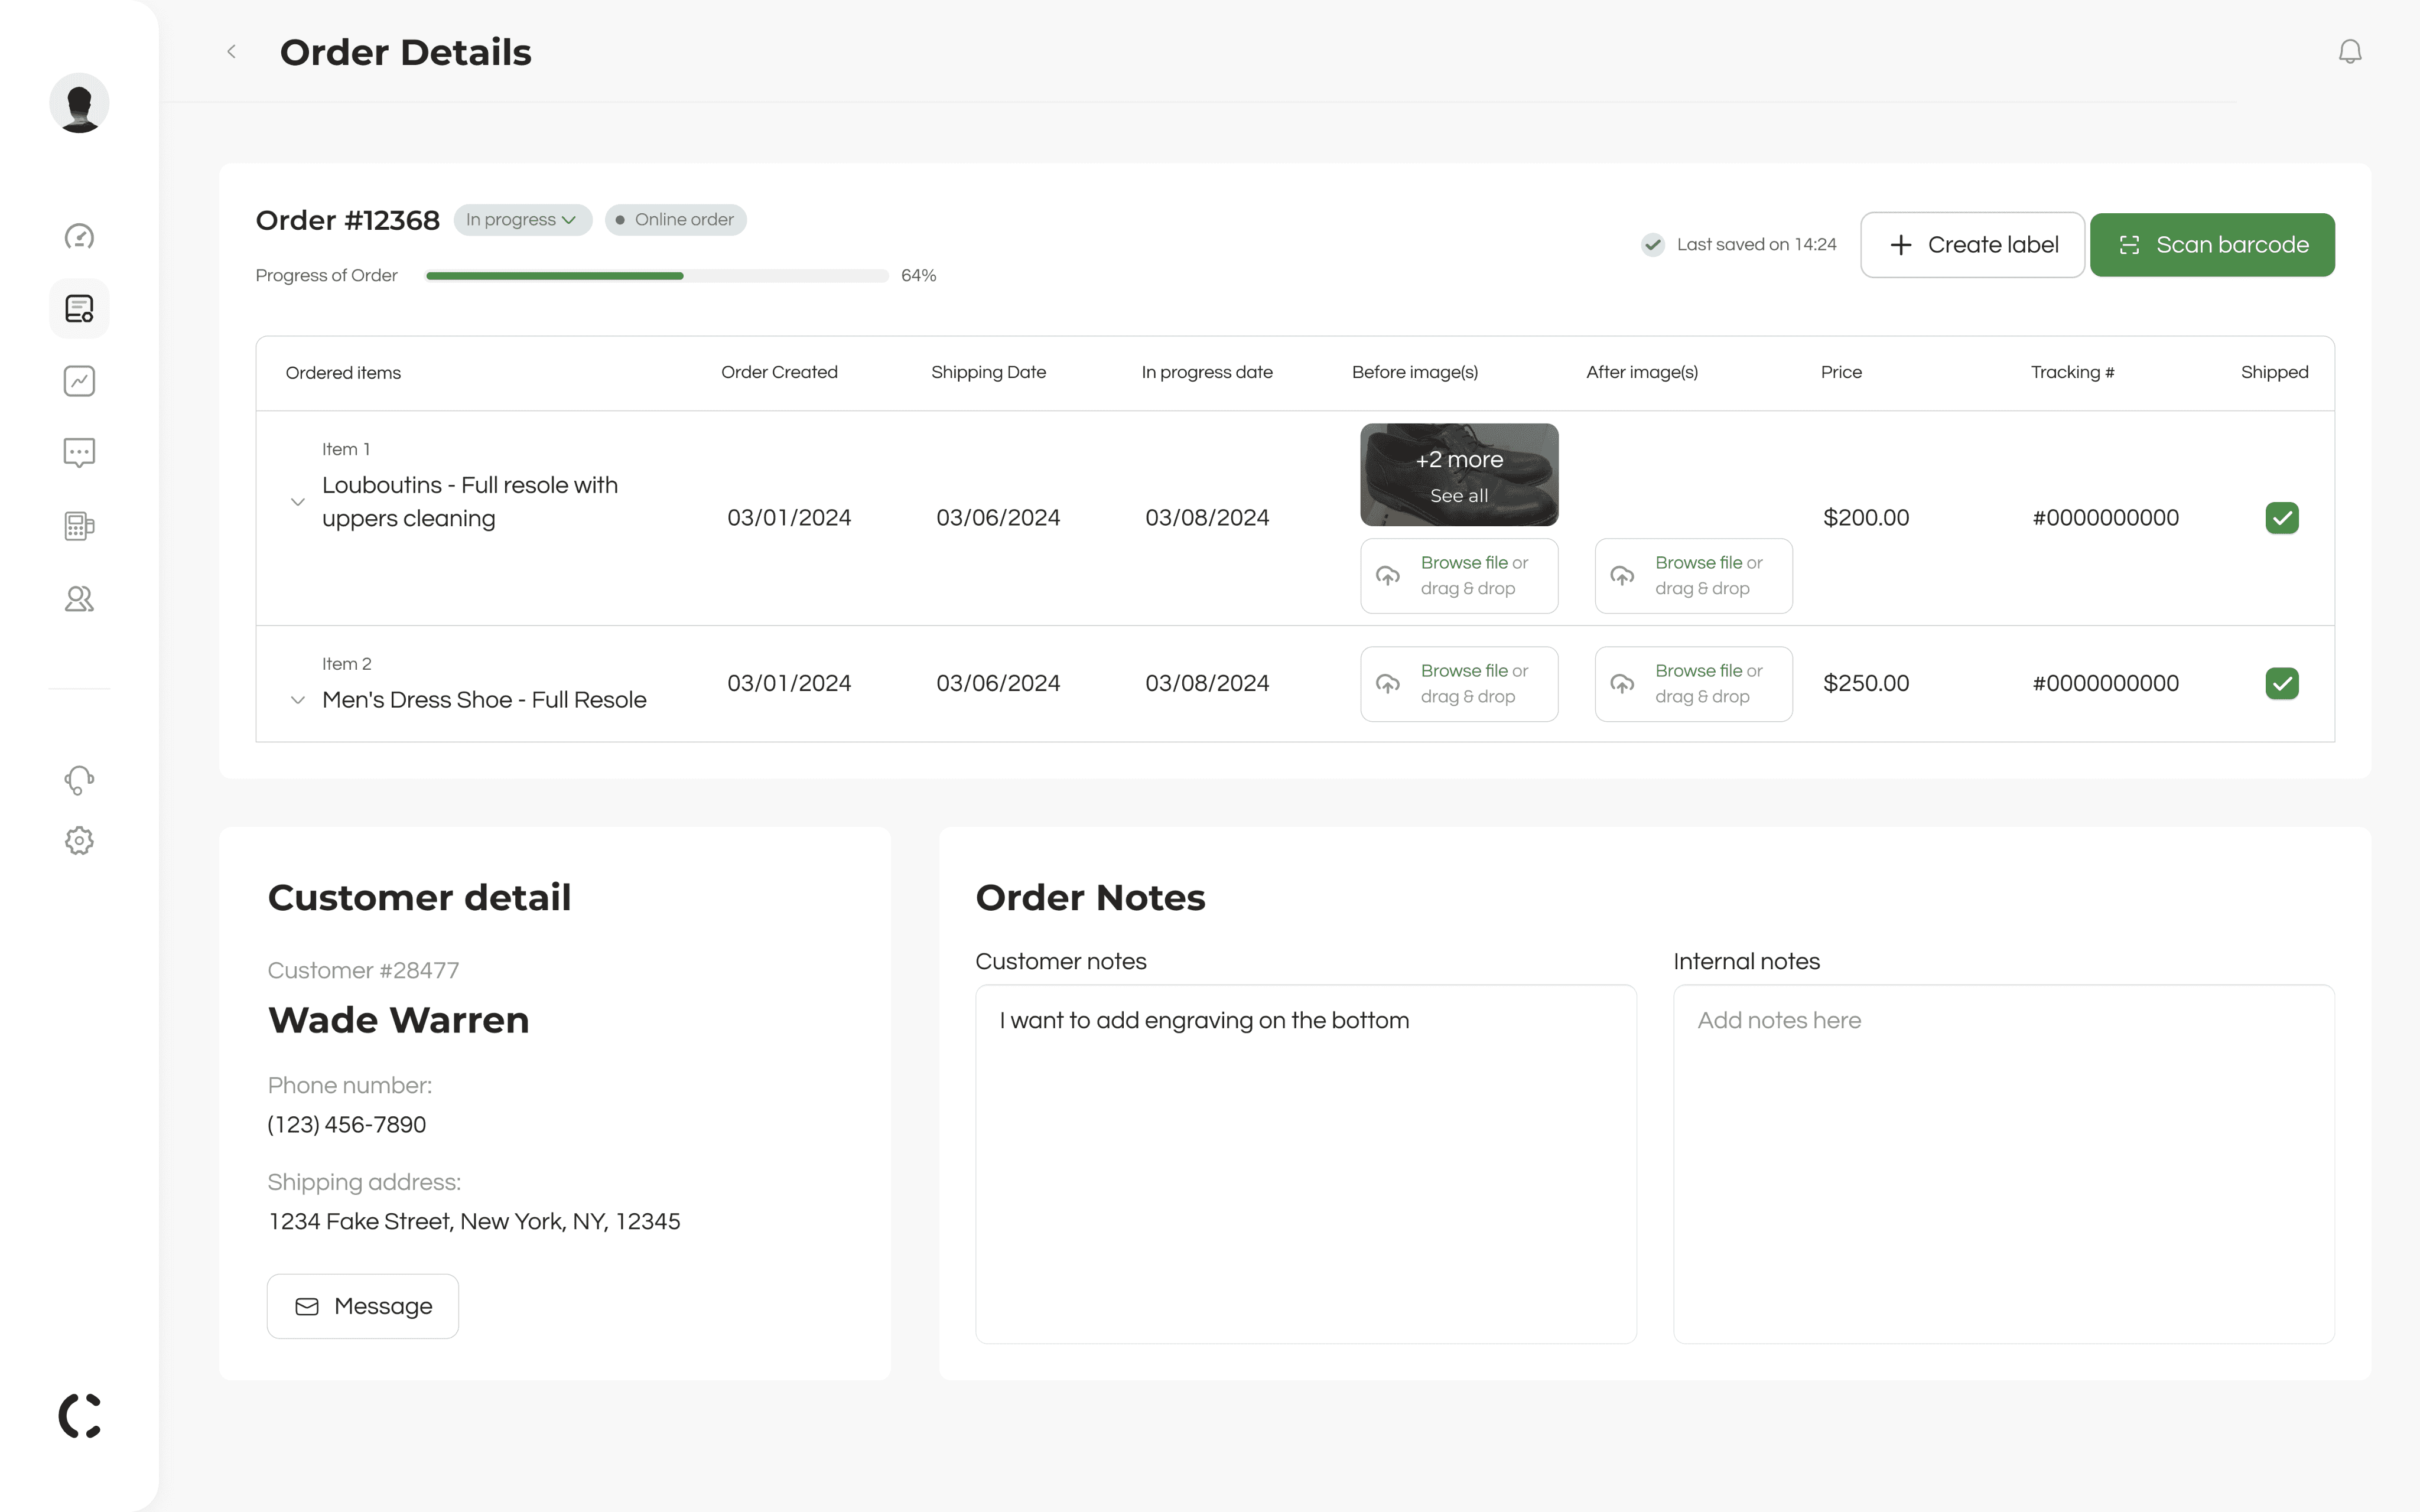Open the Analytics chart icon in sidebar
The width and height of the screenshot is (2420, 1512).
(79, 381)
